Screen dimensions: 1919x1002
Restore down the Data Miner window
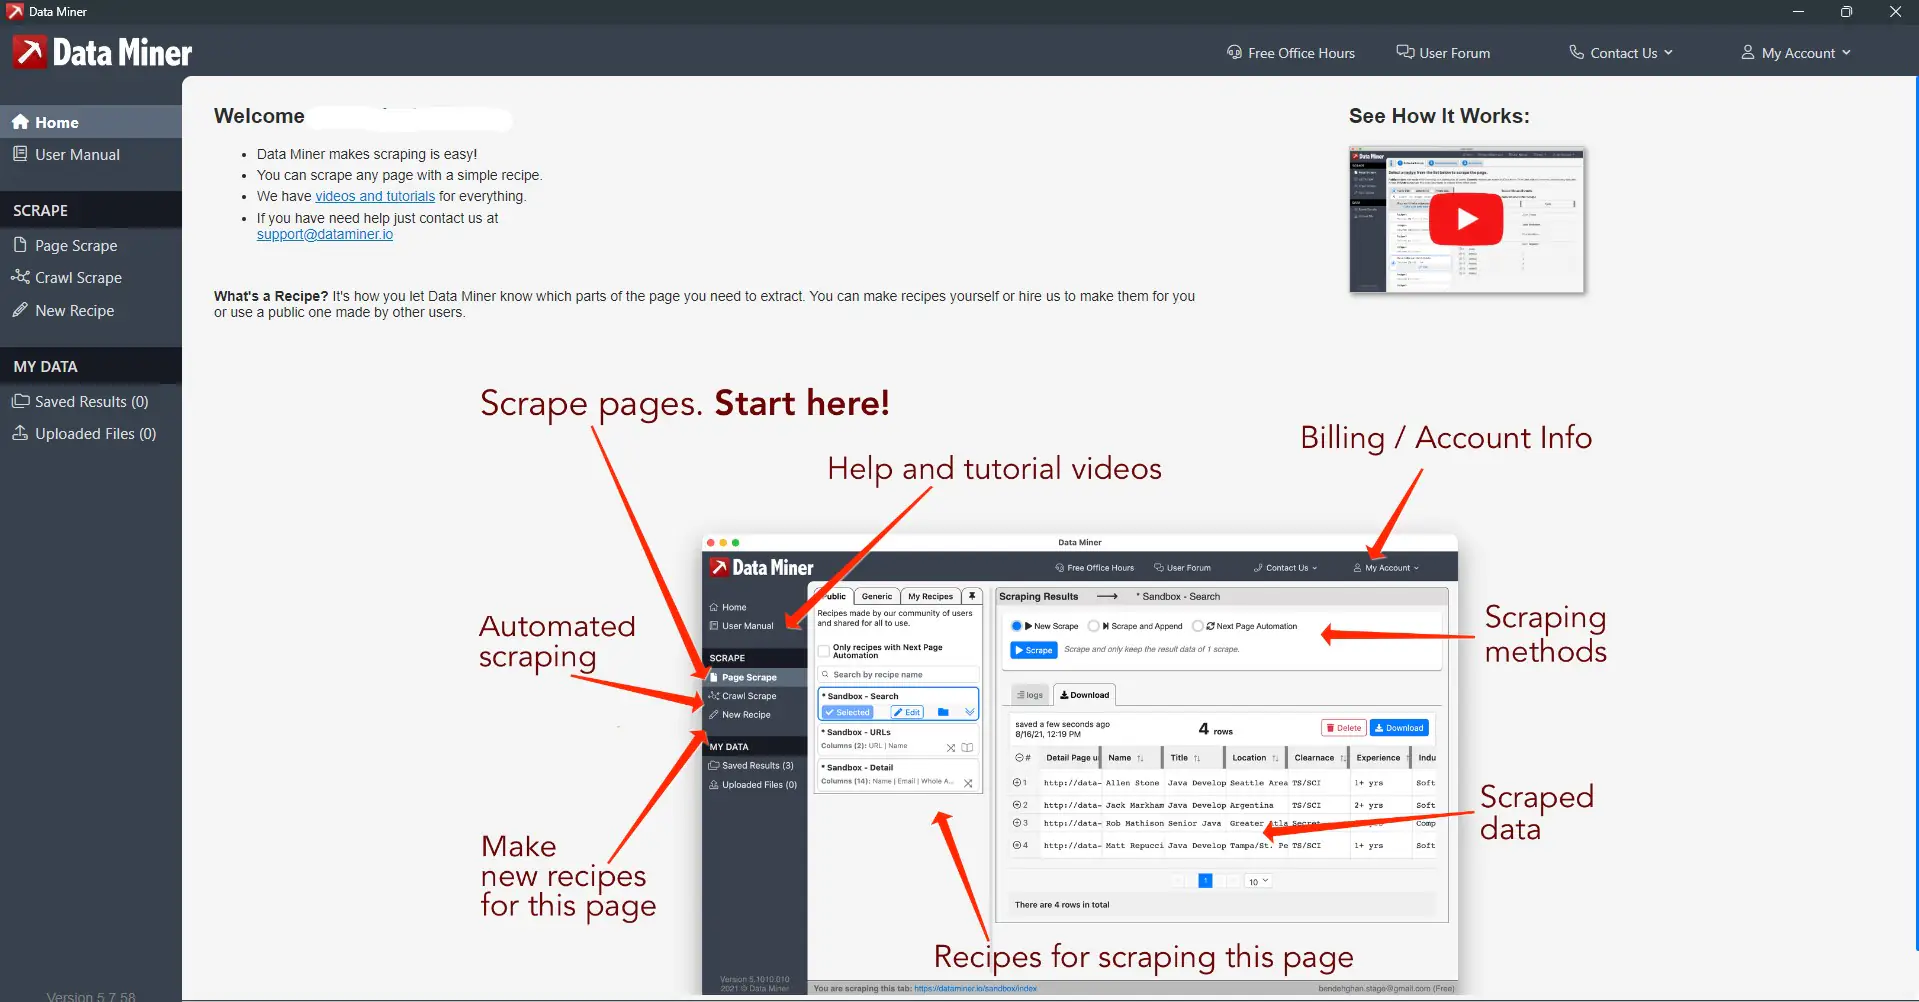pyautogui.click(x=1846, y=12)
